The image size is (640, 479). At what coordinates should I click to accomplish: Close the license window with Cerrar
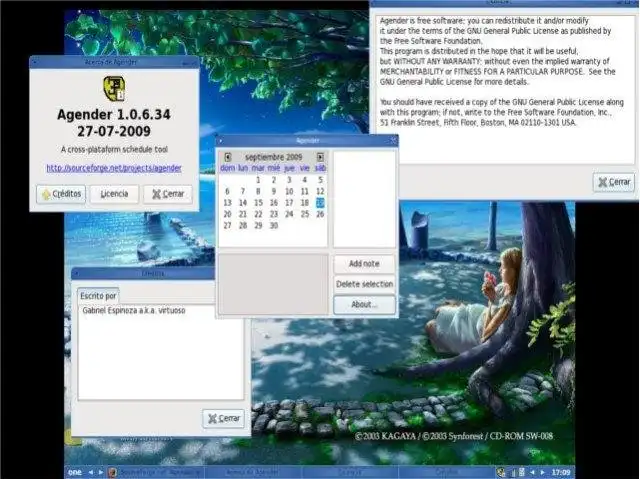pos(614,182)
